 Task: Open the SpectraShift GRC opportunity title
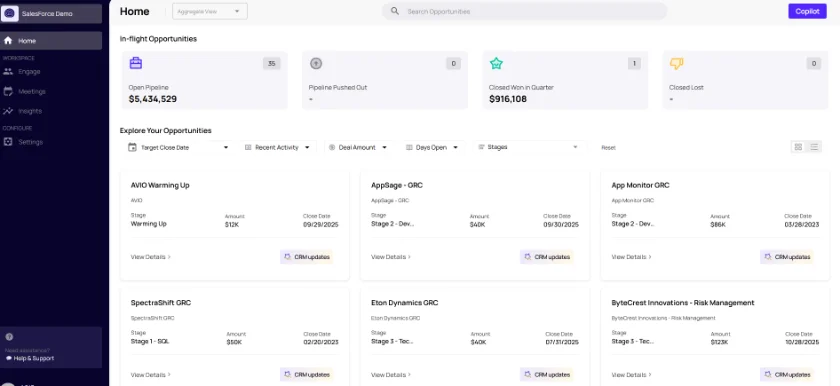point(161,303)
